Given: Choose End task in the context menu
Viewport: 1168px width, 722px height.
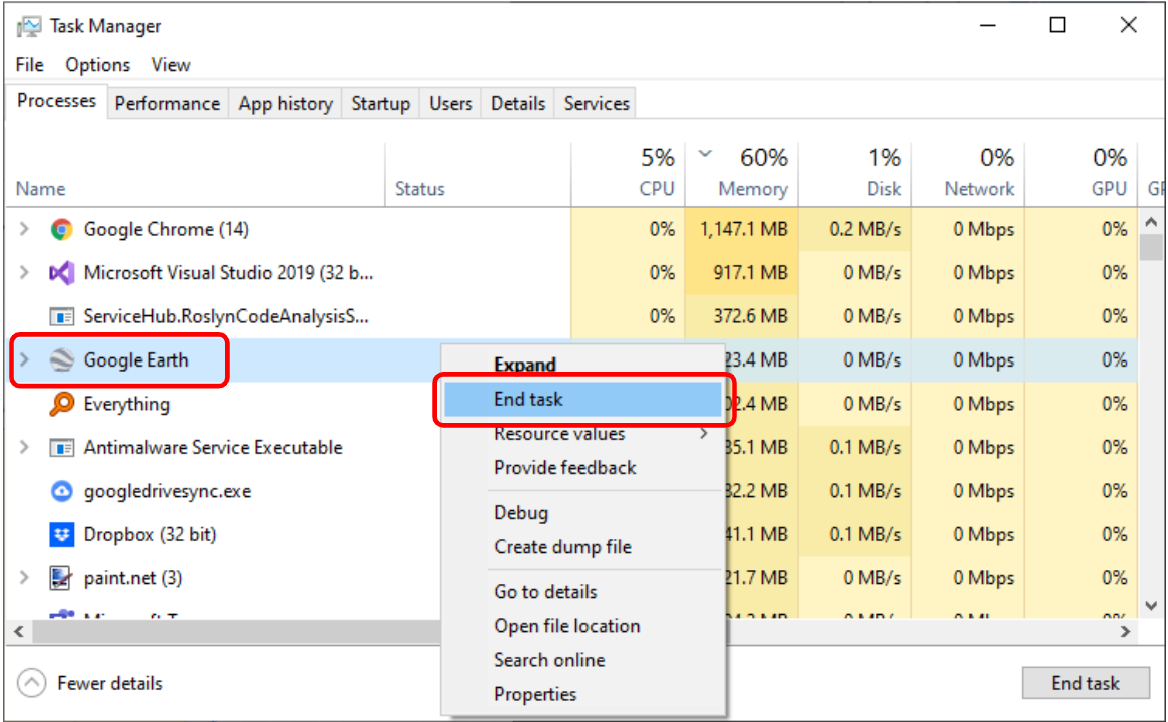Looking at the screenshot, I should pyautogui.click(x=583, y=399).
